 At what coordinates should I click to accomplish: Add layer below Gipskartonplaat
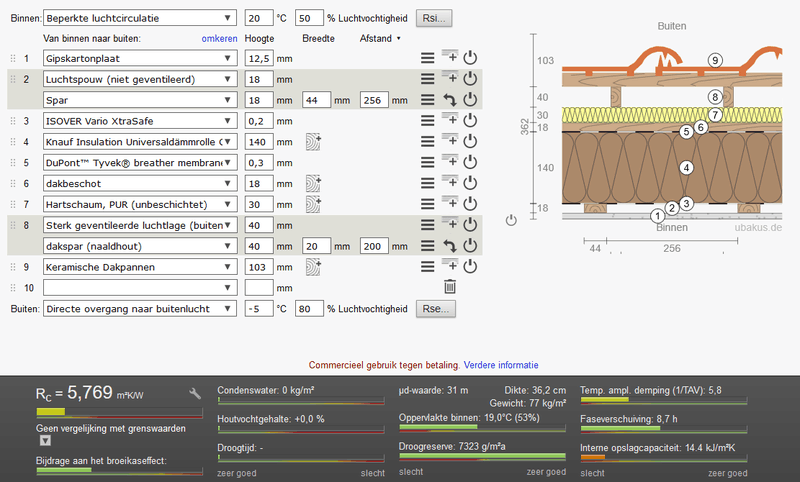click(449, 56)
